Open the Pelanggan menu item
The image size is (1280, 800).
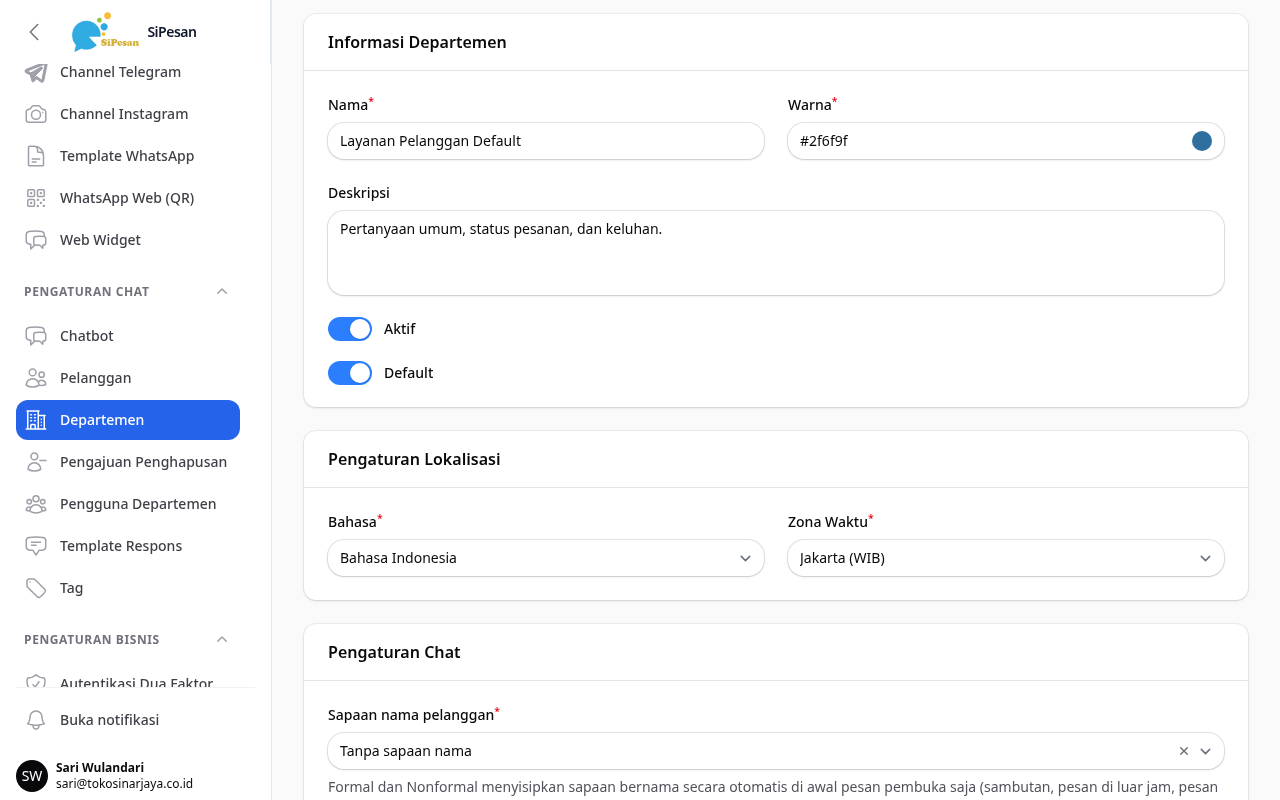click(128, 378)
